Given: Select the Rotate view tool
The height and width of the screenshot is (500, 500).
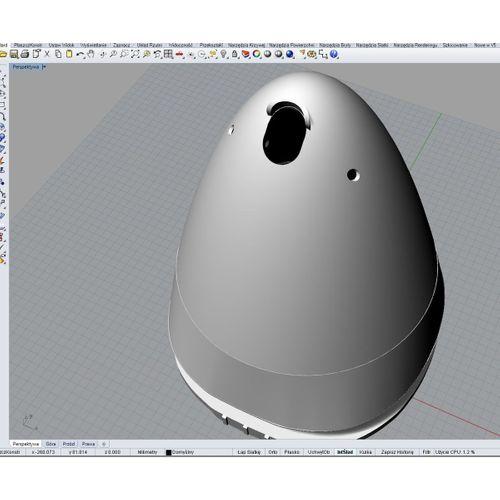Looking at the screenshot, I should (x=102, y=55).
